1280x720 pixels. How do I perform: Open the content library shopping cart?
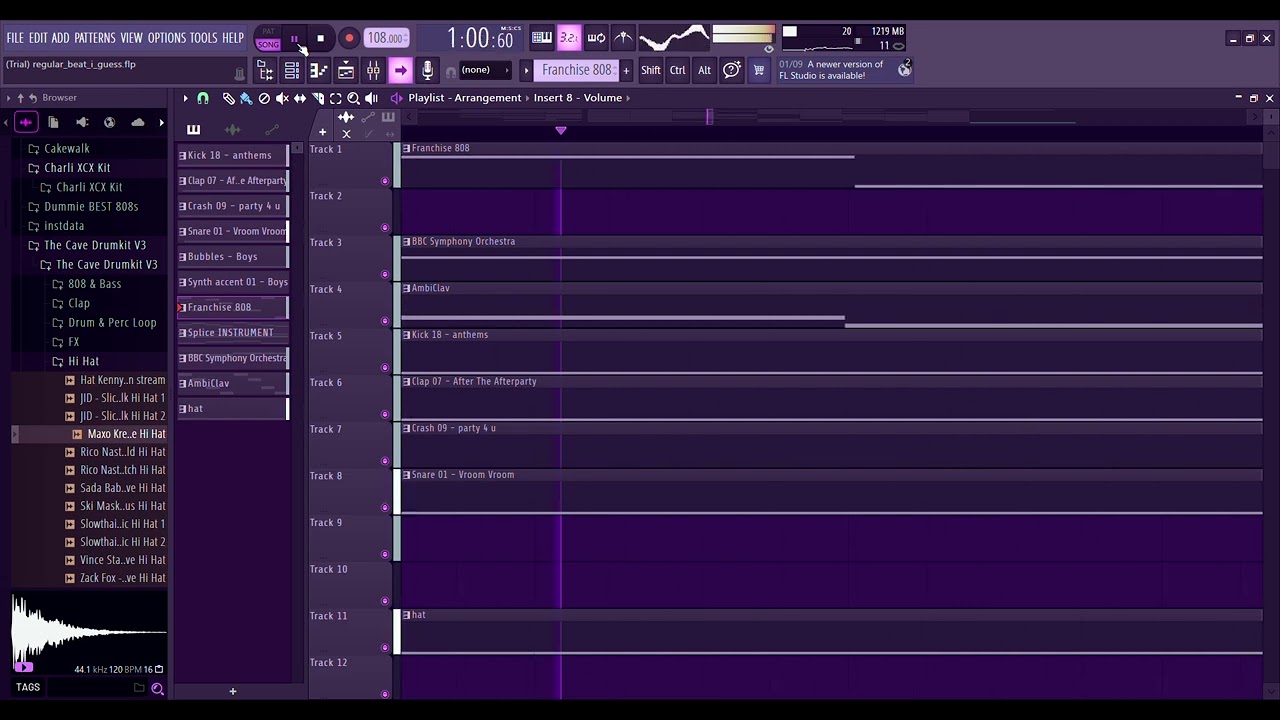(x=759, y=70)
